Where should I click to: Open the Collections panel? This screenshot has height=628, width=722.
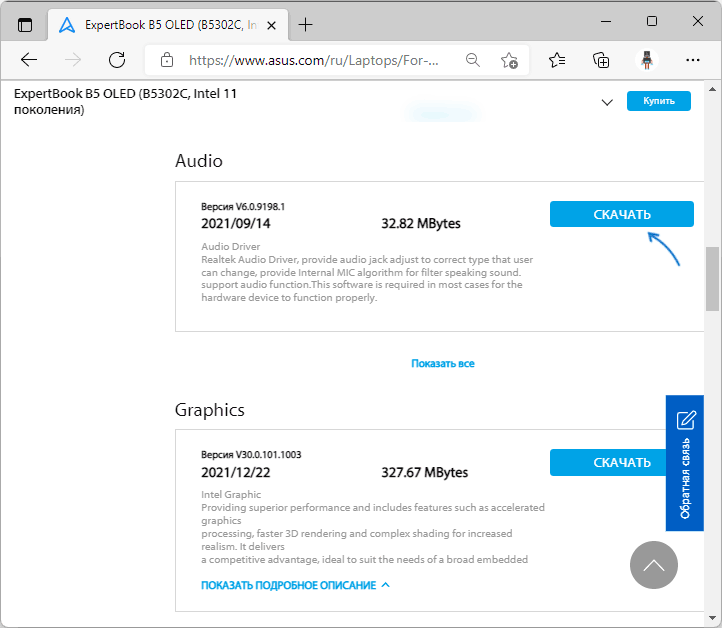coord(601,60)
